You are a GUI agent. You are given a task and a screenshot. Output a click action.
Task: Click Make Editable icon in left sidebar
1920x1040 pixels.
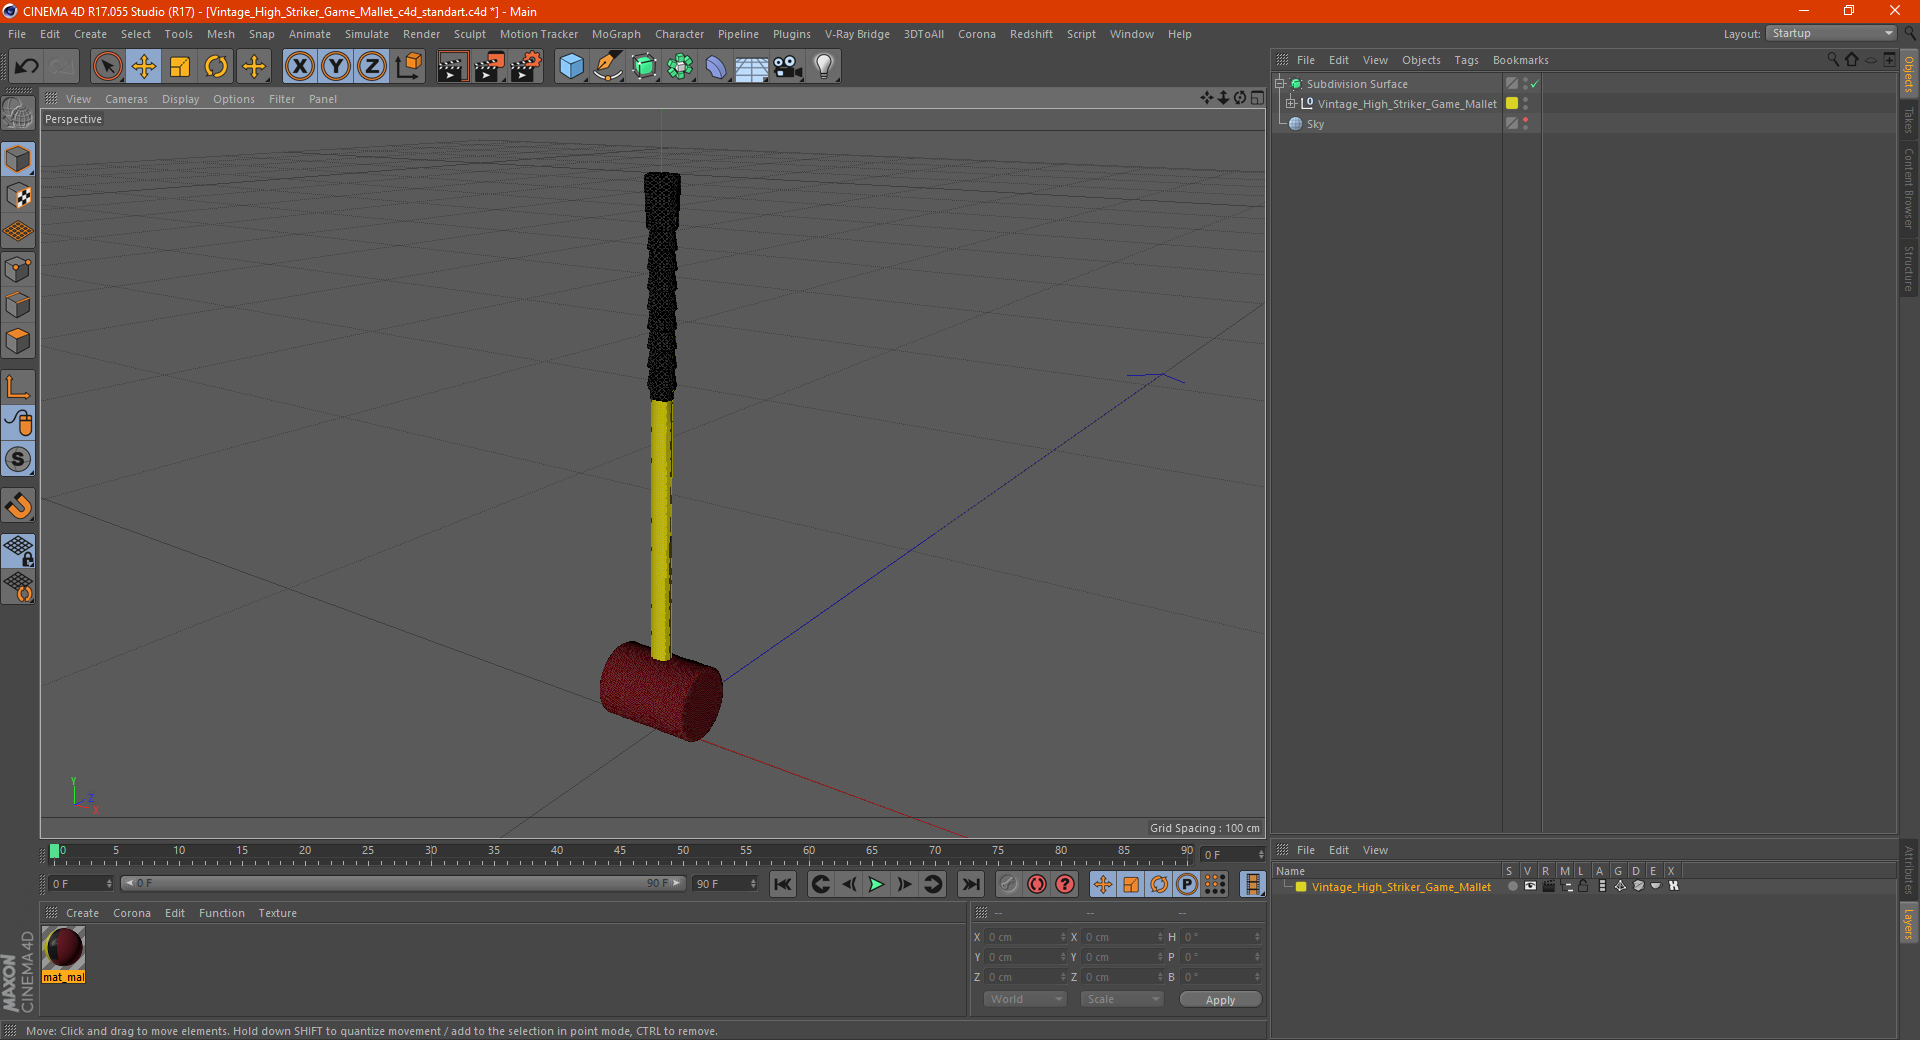pyautogui.click(x=18, y=114)
